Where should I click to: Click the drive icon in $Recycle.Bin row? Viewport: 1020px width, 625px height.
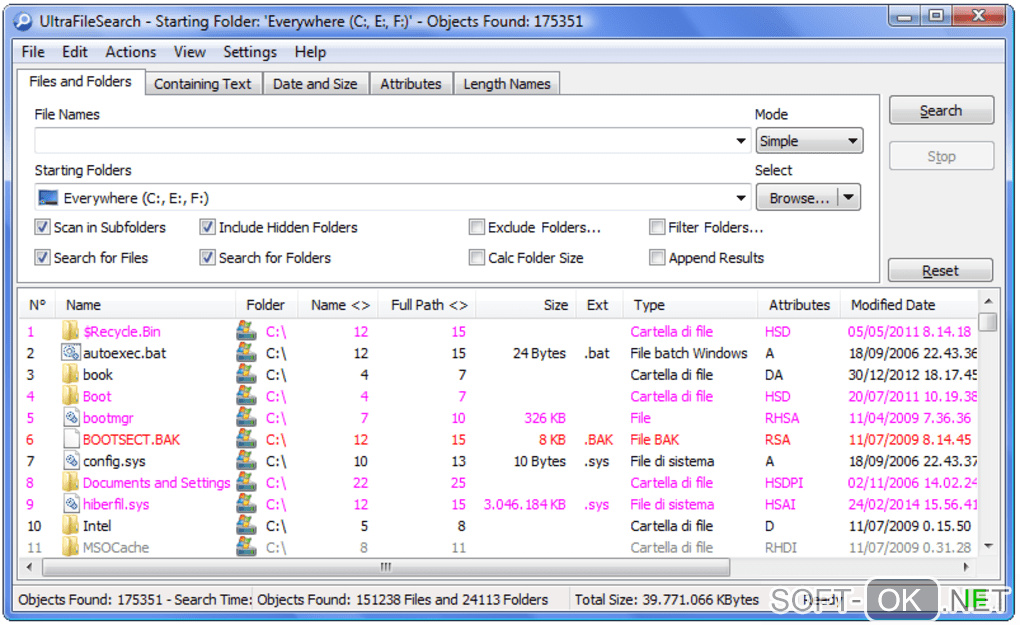coord(246,331)
